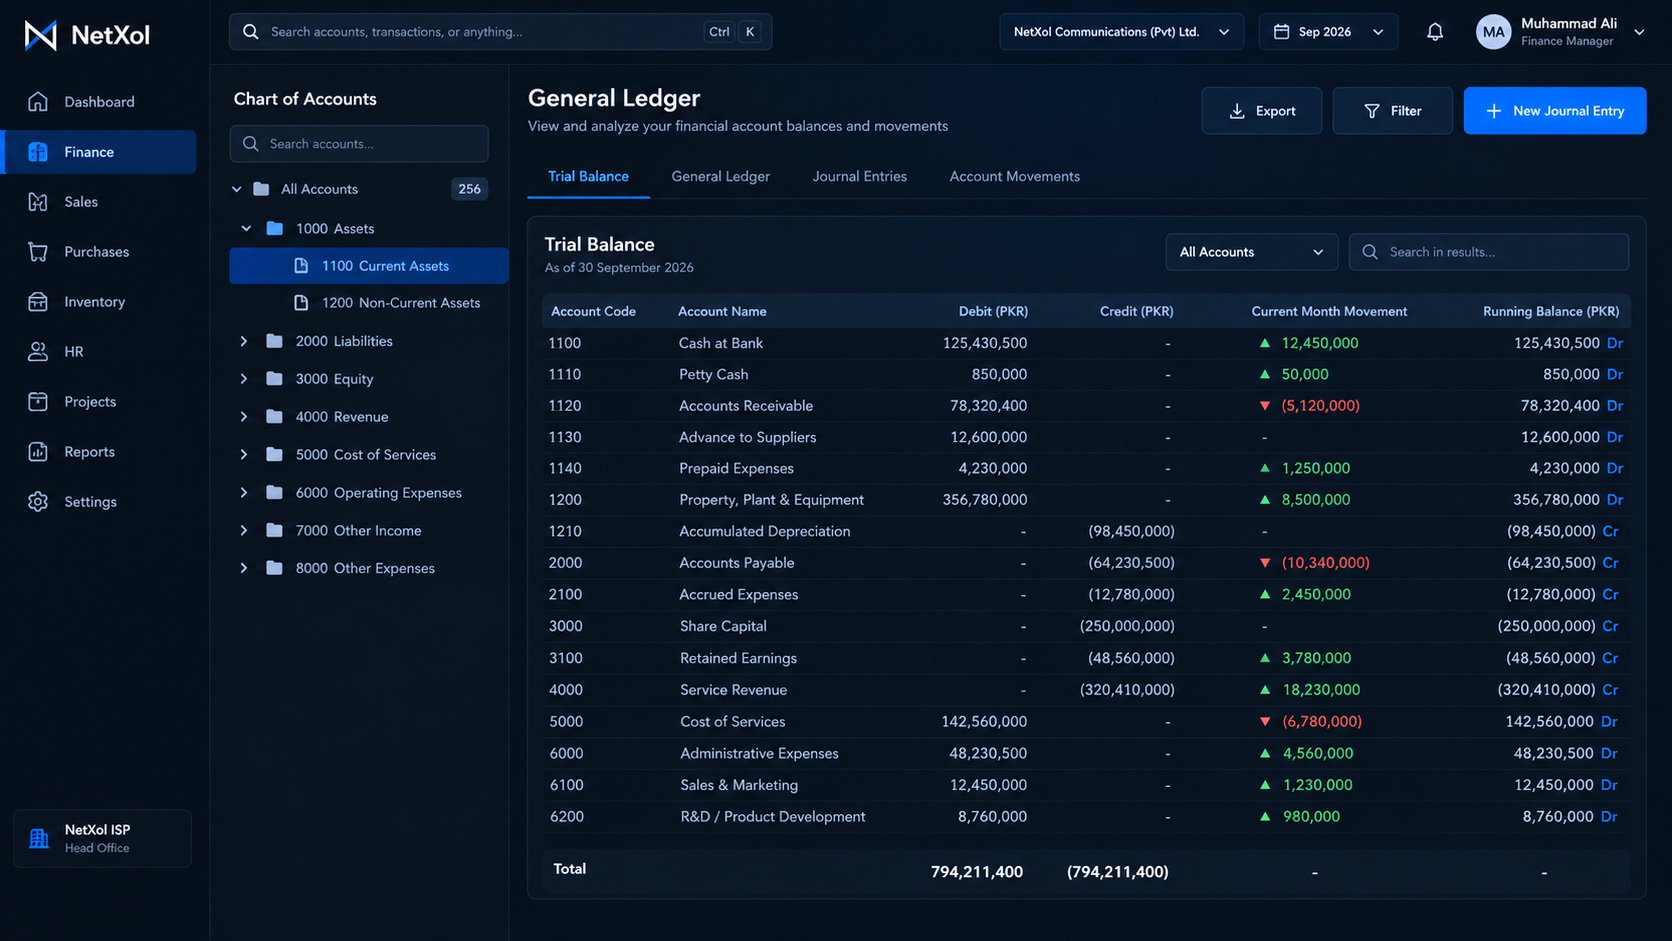The width and height of the screenshot is (1672, 941).
Task: Click the 1200 Non-Current Assets document icon
Action: click(301, 303)
